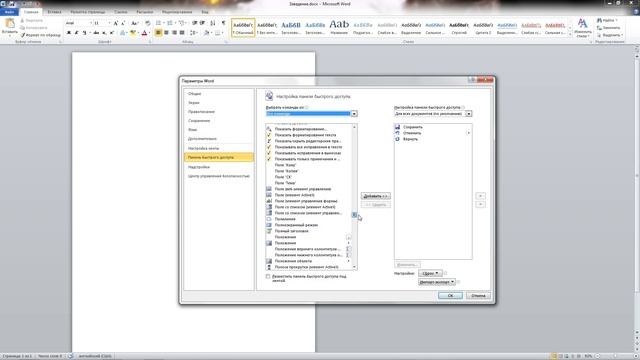Click the text highlight color button
Image resolution: width=640 pixels, height=360 pixels.
pos(132,33)
